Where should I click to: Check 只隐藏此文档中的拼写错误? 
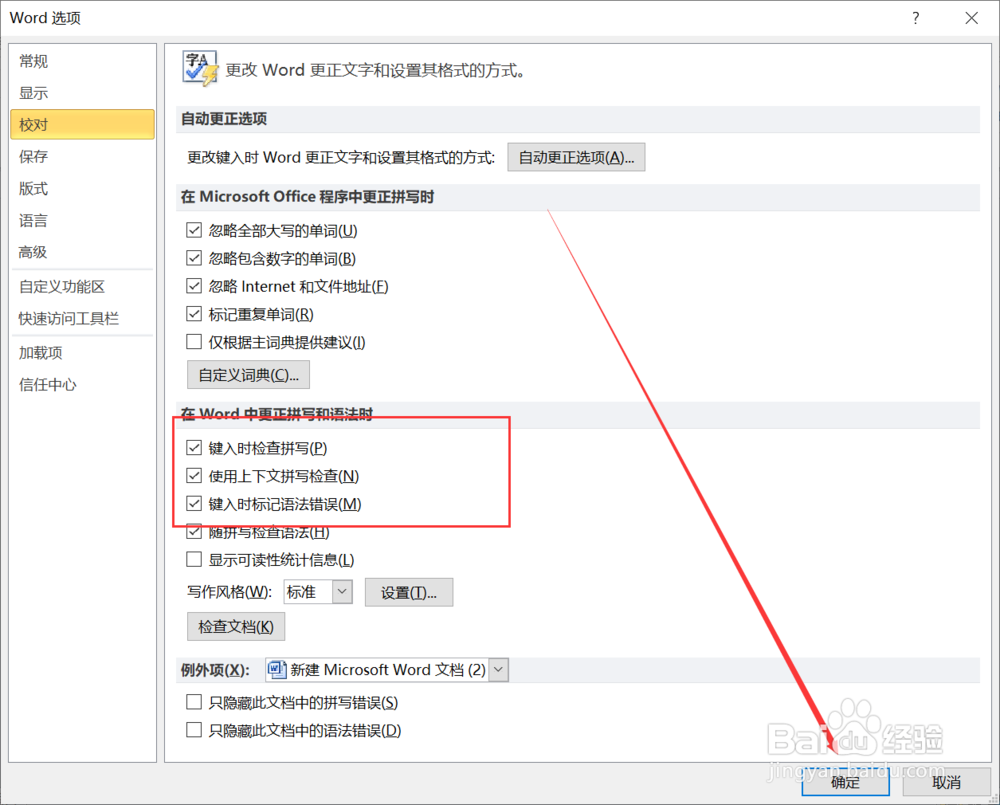(194, 702)
